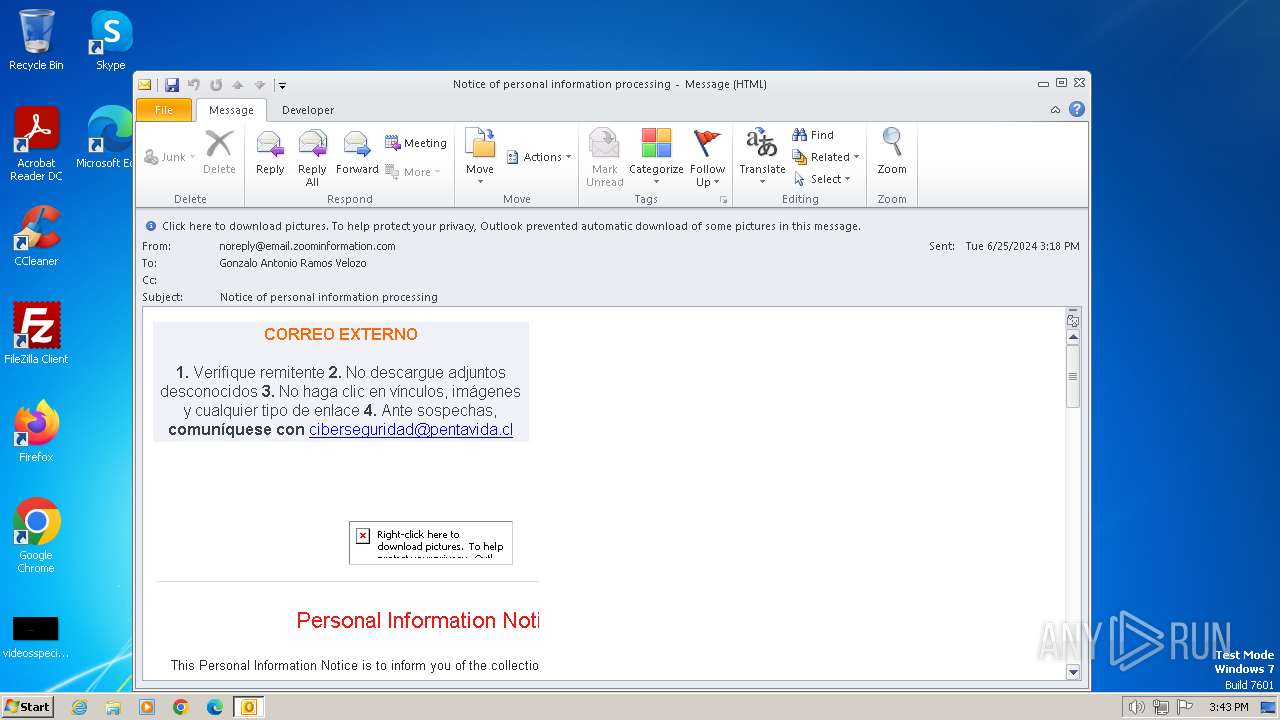Click the Zoom magnifier icon
Viewport: 1280px width, 720px height.
892,153
